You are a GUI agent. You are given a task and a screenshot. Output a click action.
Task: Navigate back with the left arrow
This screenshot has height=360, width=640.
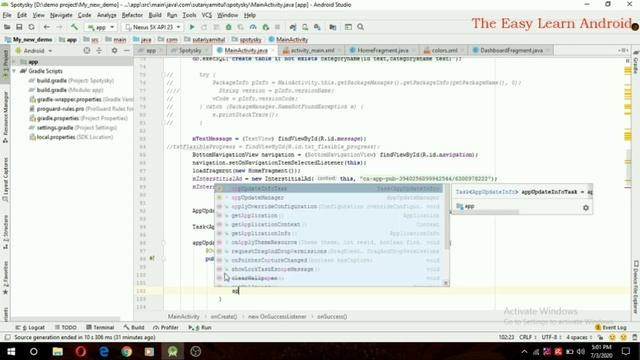pos(47,27)
